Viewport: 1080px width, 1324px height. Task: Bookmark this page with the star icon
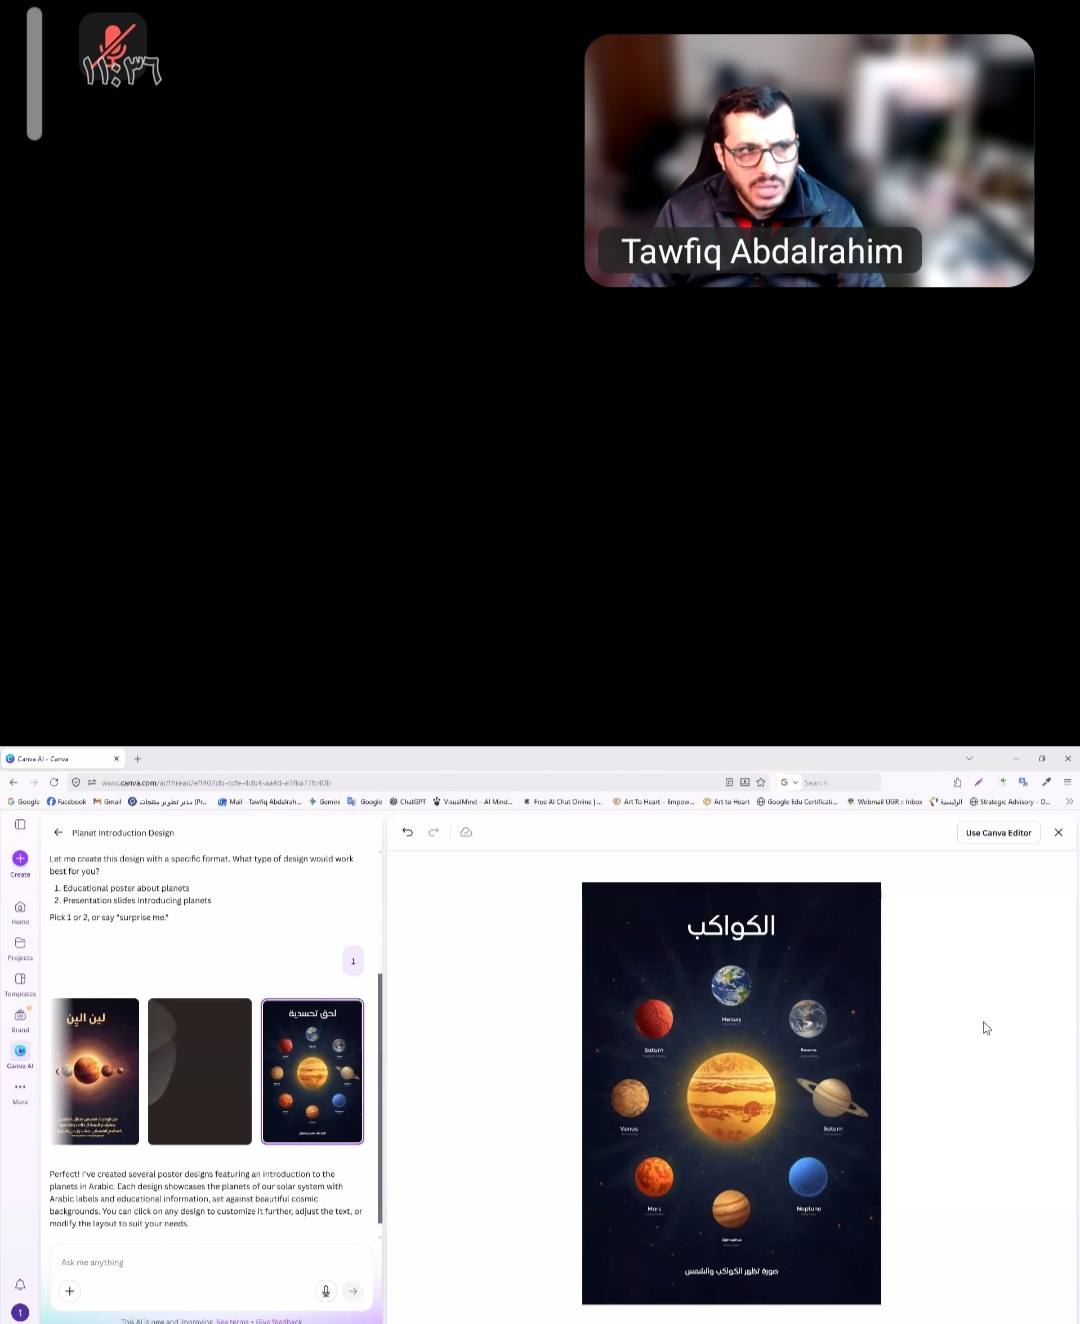[x=761, y=782]
